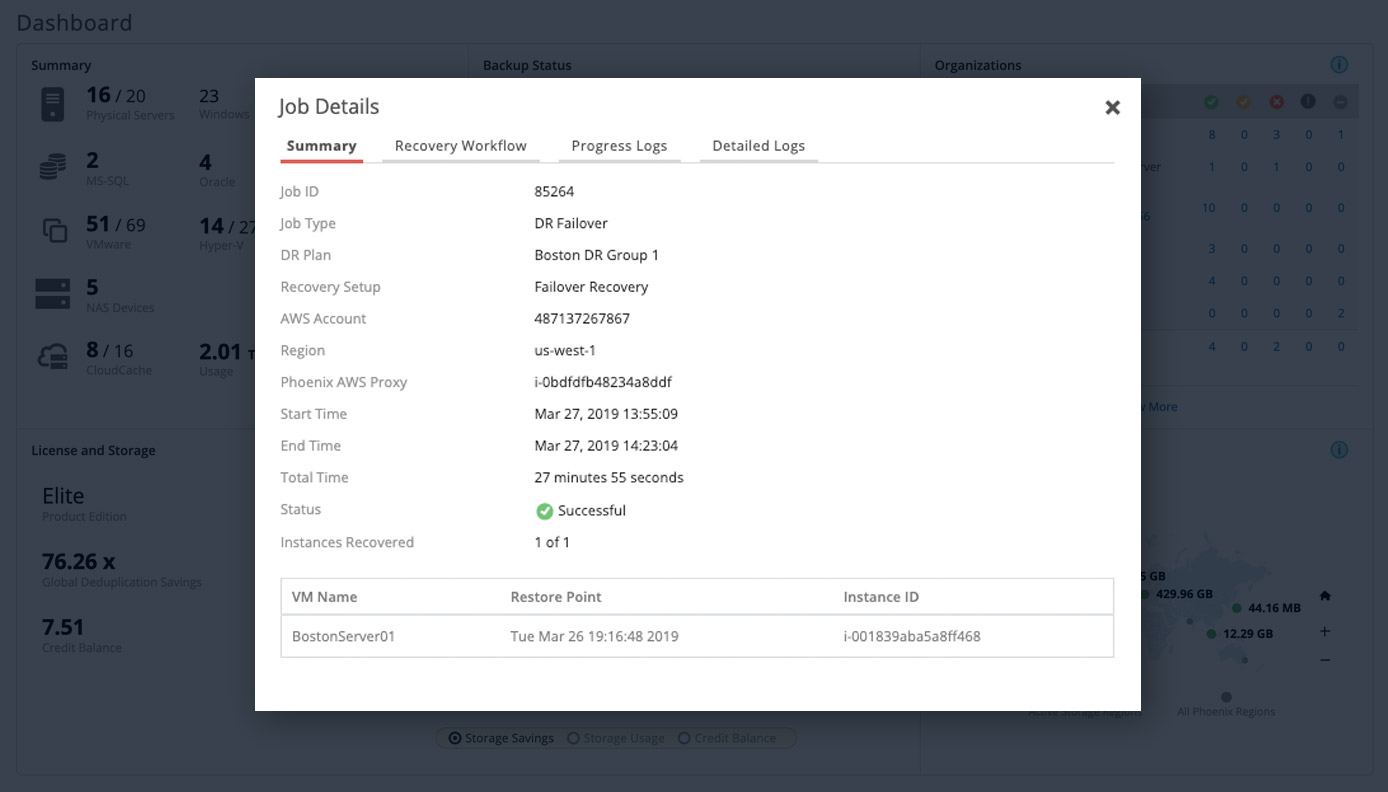Open the Progress Logs tab

[619, 146]
